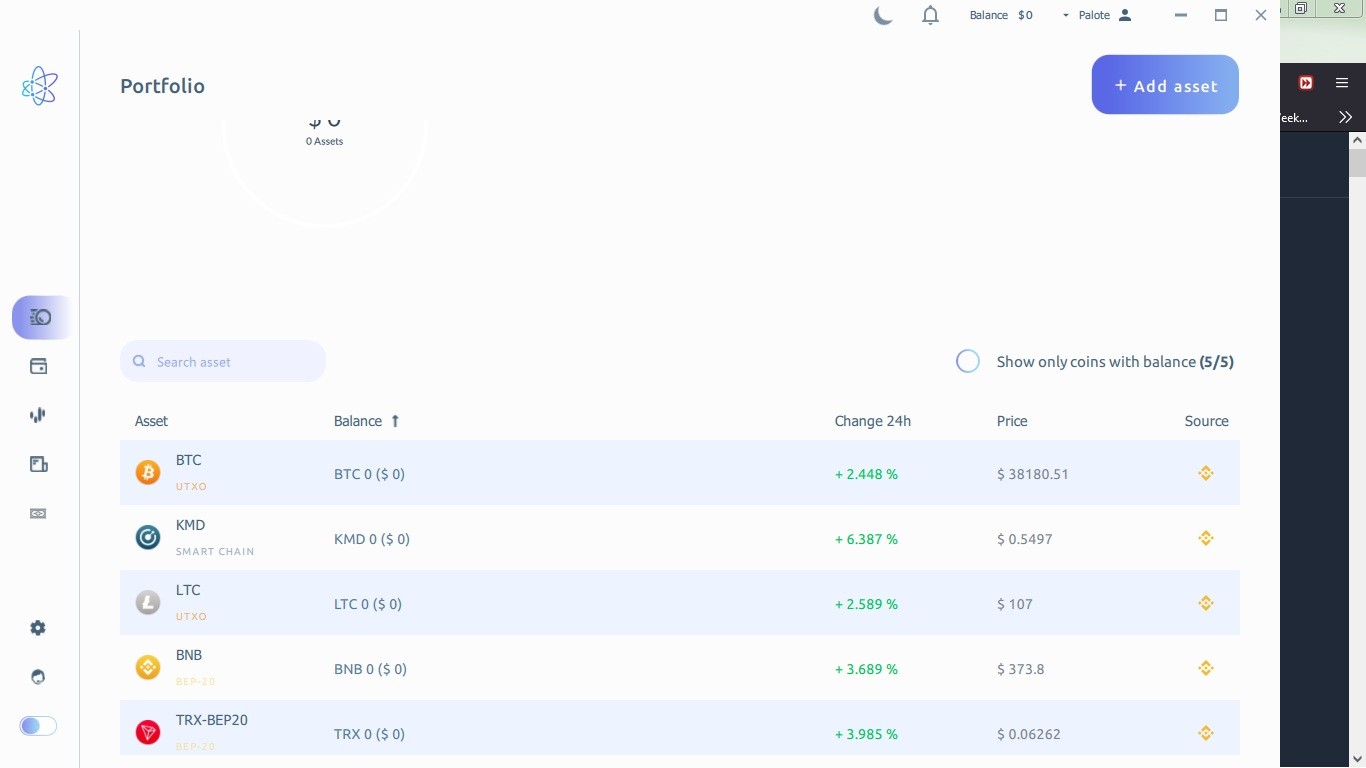The image size is (1366, 768).
Task: Click the LTC coin icon
Action: pos(148,602)
